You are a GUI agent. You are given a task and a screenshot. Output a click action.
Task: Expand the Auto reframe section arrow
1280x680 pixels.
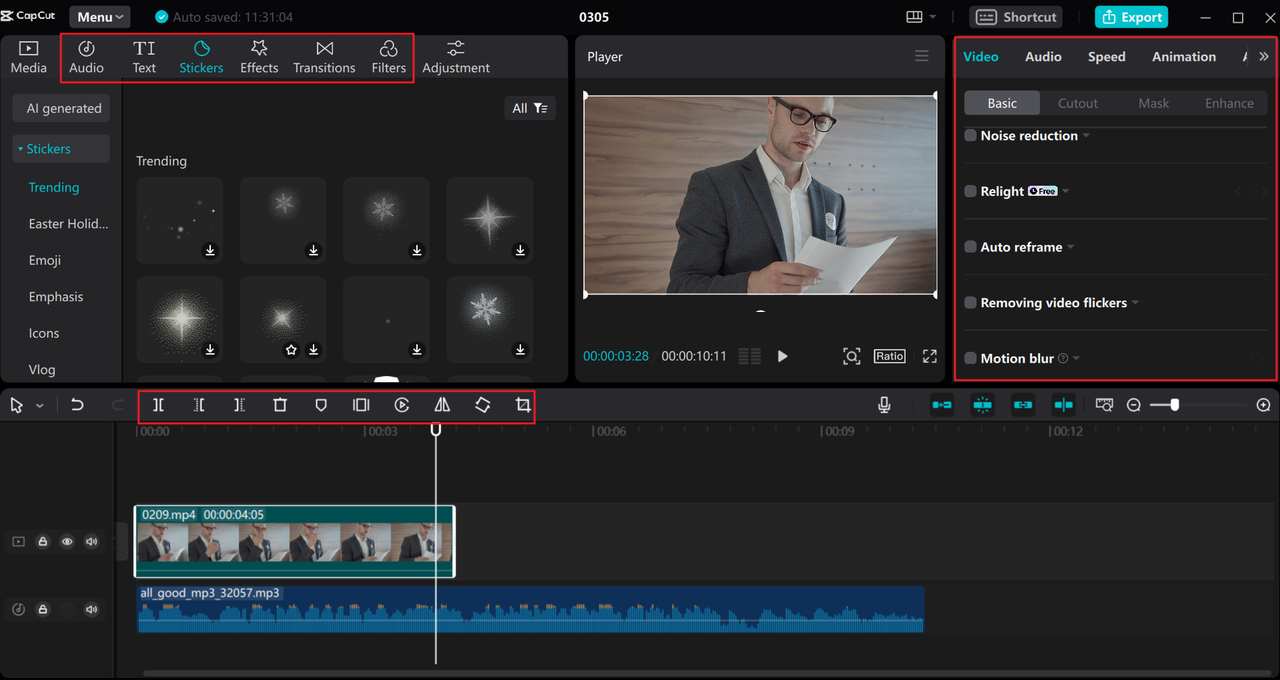[1071, 248]
